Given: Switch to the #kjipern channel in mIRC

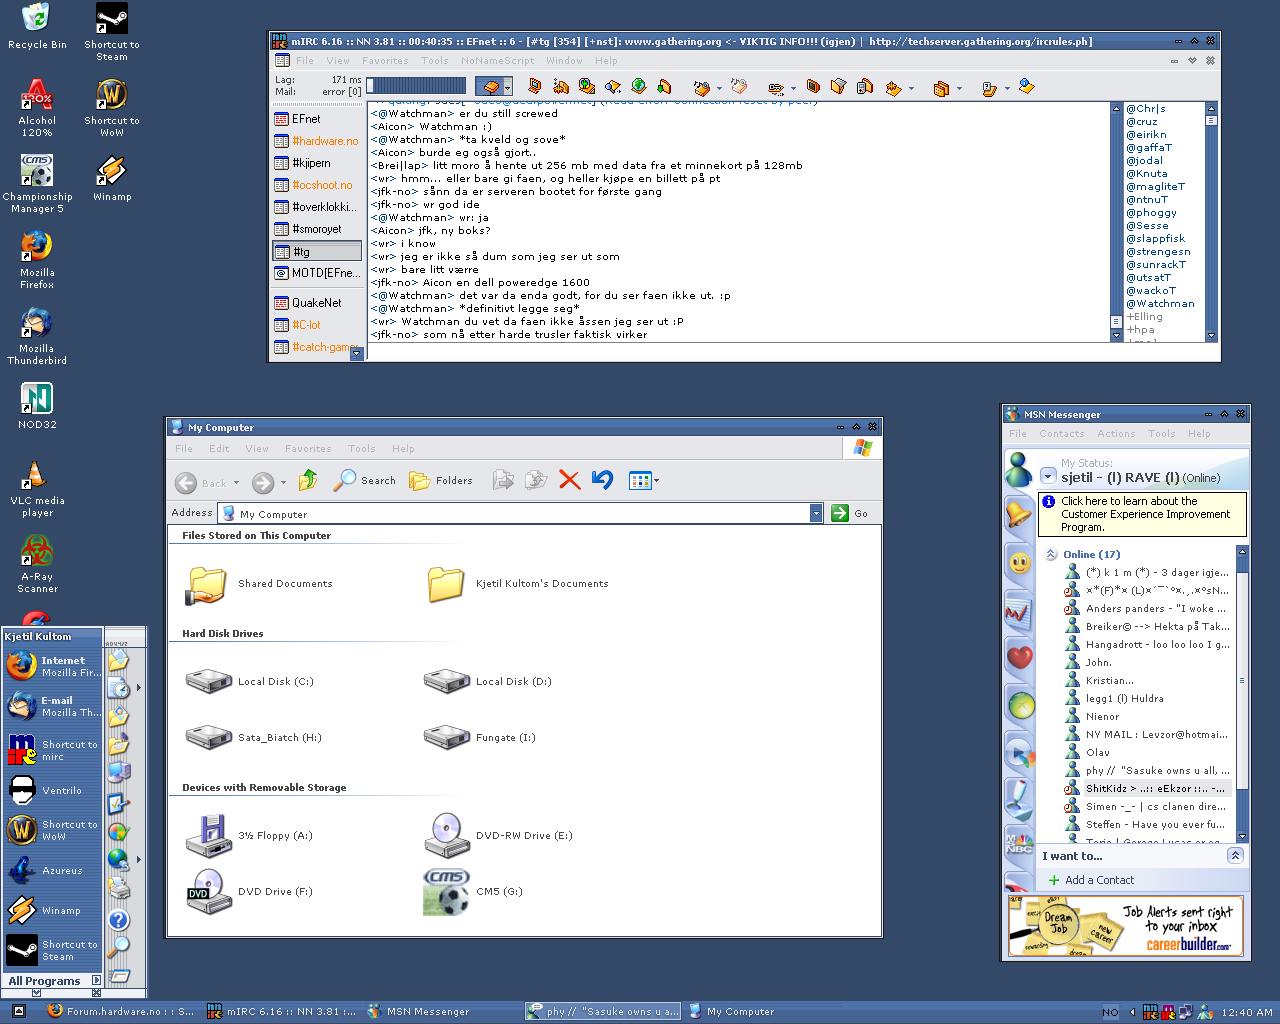Looking at the screenshot, I should point(317,163).
